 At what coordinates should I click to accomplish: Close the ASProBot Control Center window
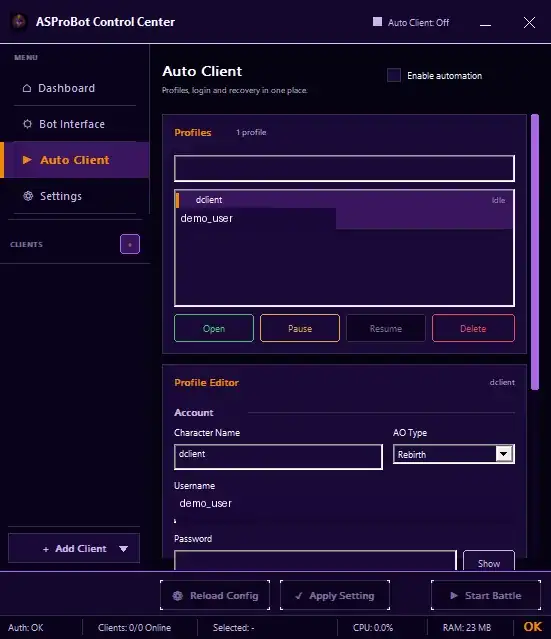point(529,22)
